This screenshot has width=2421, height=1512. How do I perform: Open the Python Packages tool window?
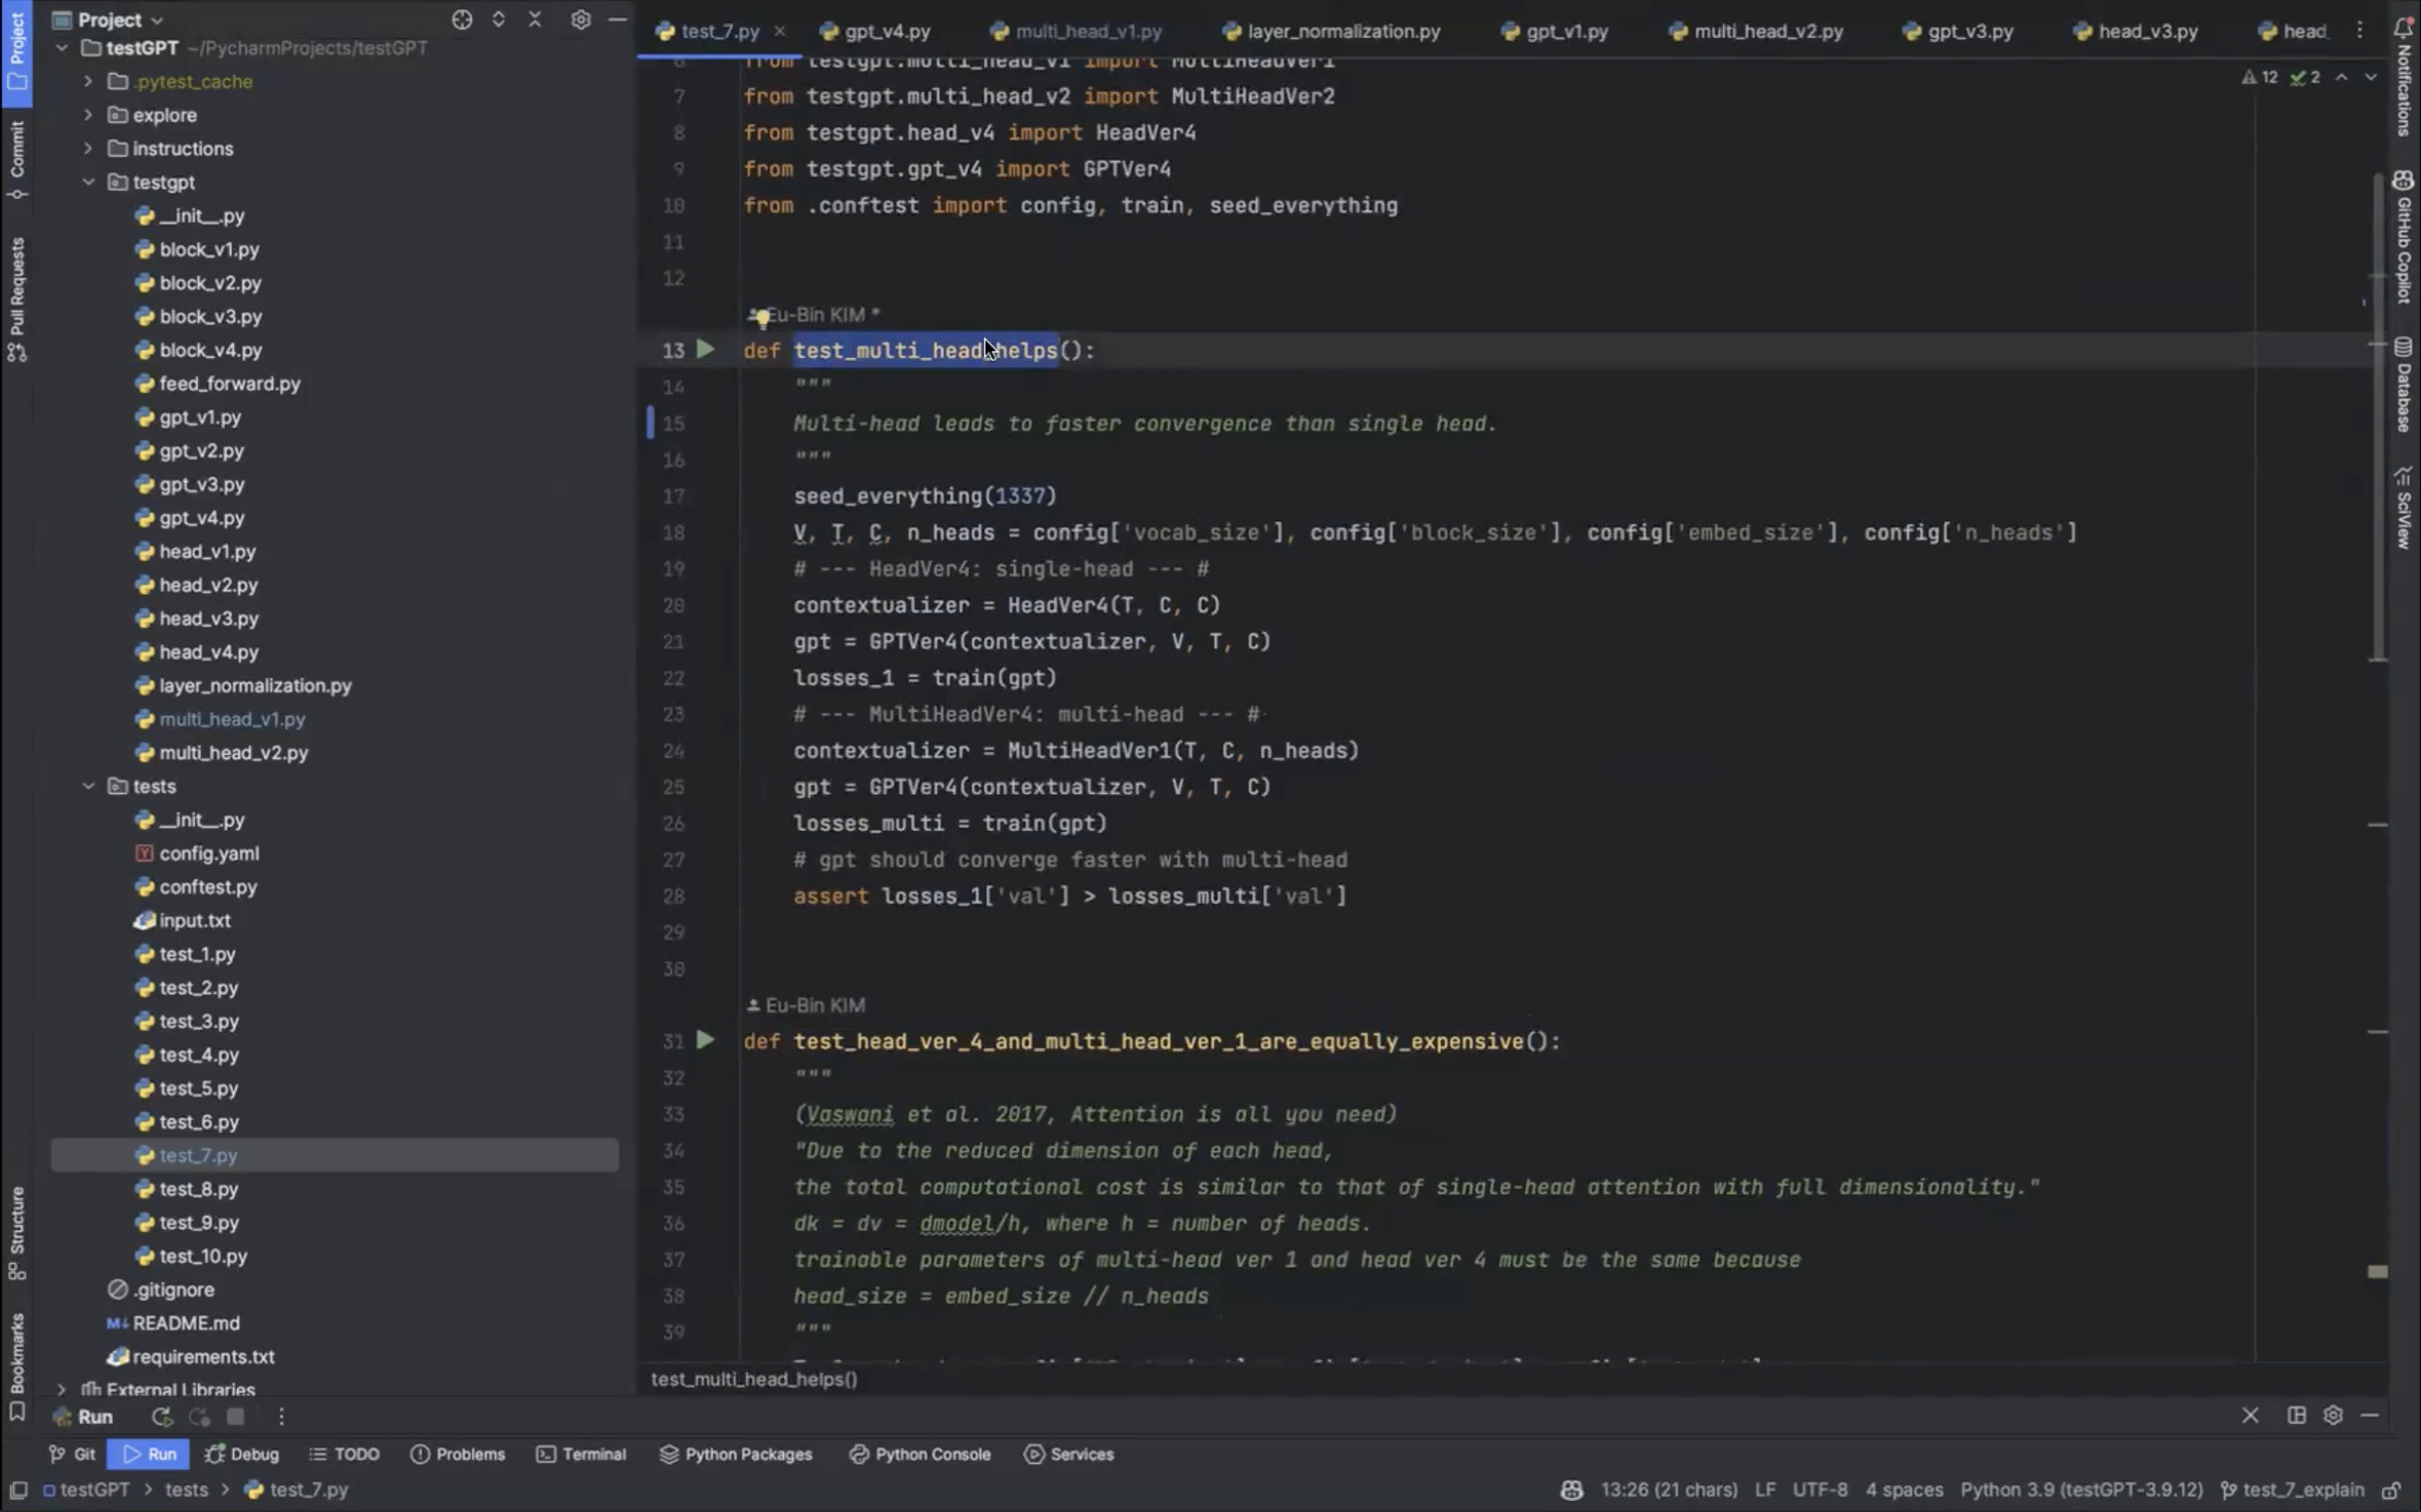[736, 1454]
